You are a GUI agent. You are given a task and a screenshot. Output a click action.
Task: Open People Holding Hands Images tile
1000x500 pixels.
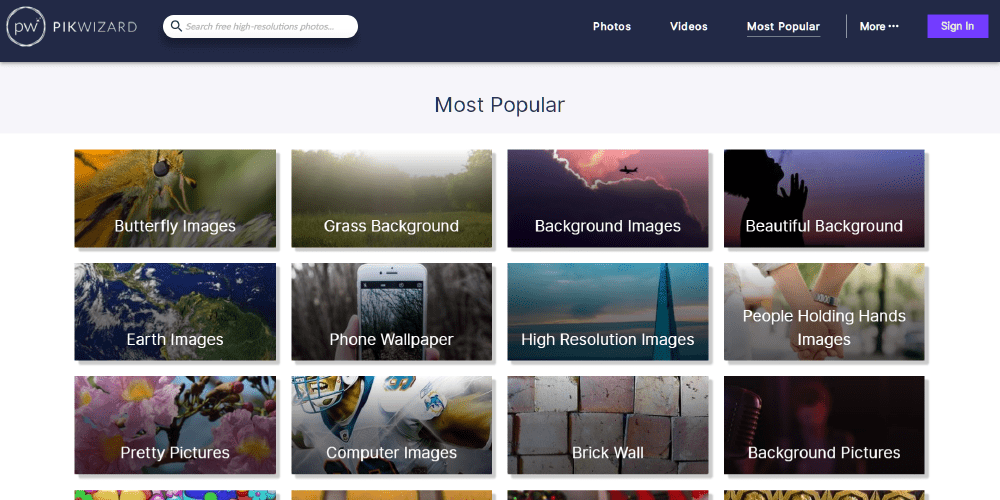coord(824,312)
